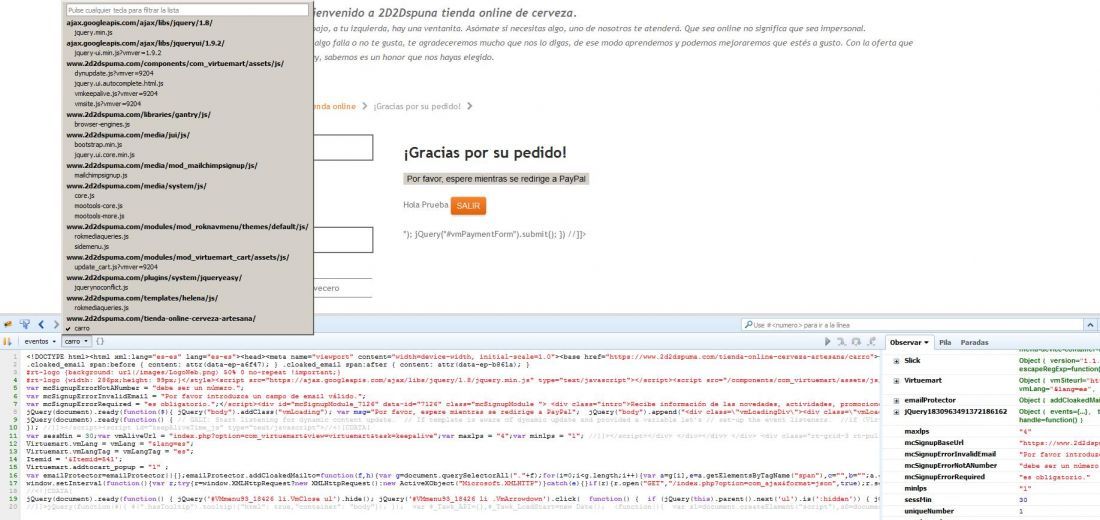
Task: Select jquerynoconflict.js in script list
Action: pos(101,288)
